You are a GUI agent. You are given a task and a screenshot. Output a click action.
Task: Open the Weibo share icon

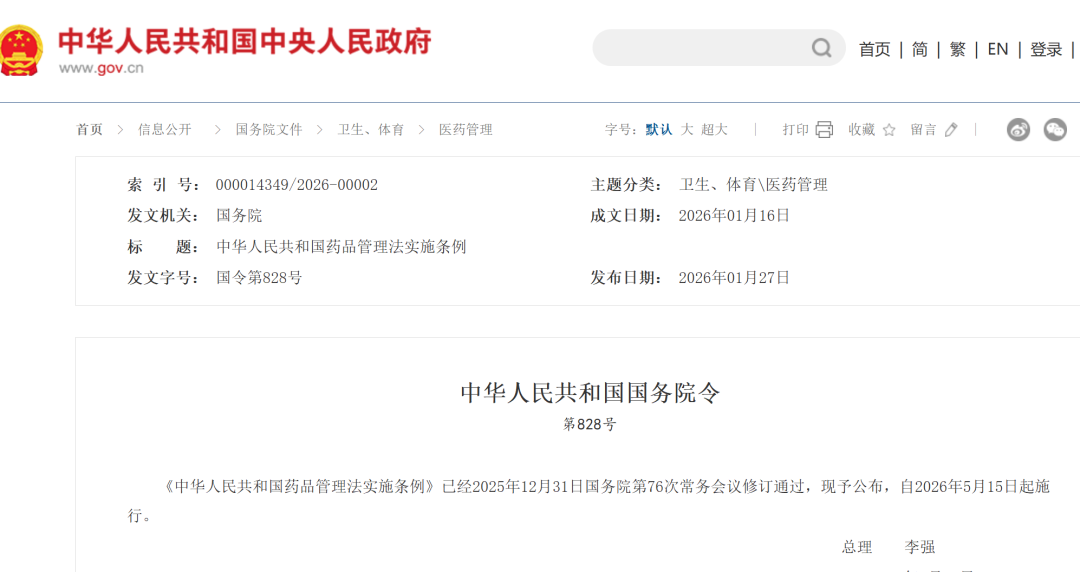click(1018, 129)
